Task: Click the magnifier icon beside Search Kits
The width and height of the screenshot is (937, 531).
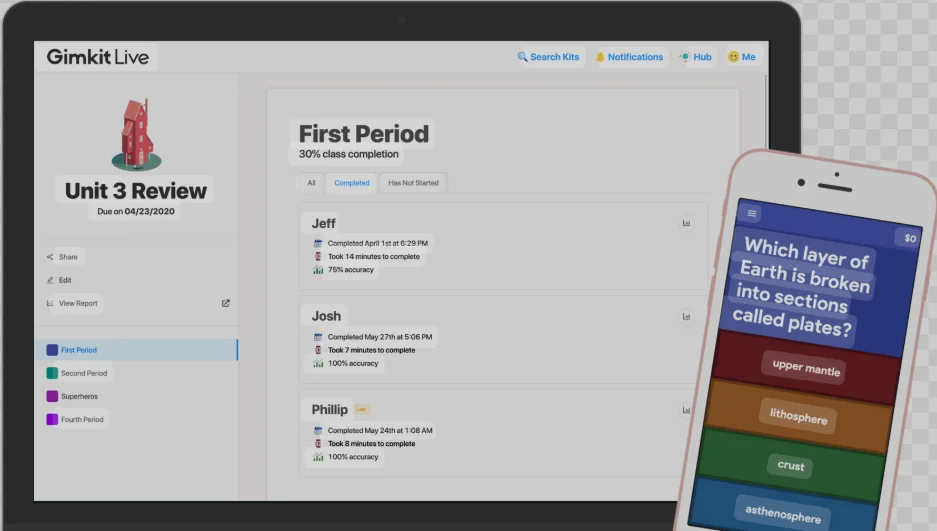Action: coord(522,57)
